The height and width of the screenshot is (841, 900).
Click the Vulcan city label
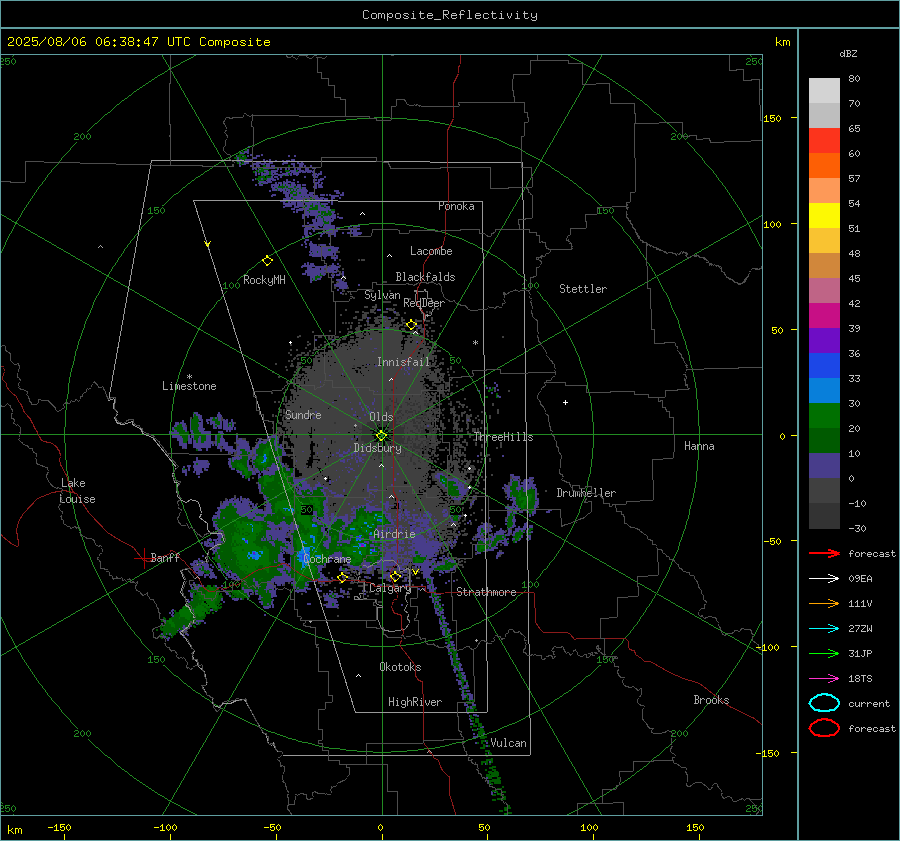pos(508,742)
